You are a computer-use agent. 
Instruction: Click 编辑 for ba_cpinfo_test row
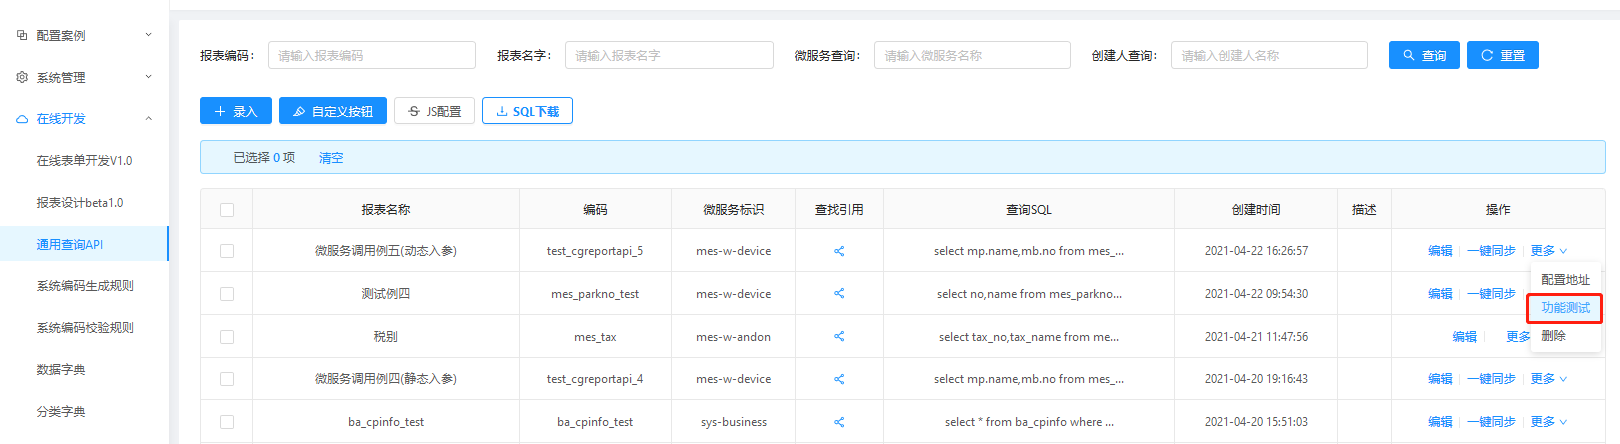tap(1440, 422)
